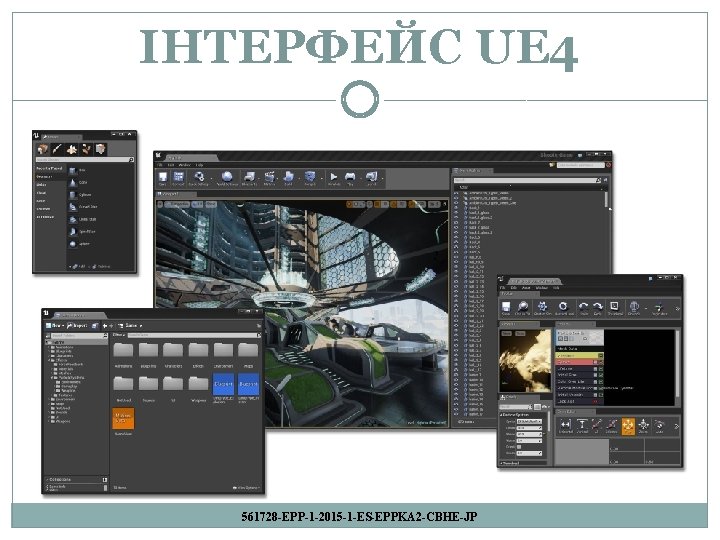Toggle eye icon of top World Outliner row

(x=456, y=193)
